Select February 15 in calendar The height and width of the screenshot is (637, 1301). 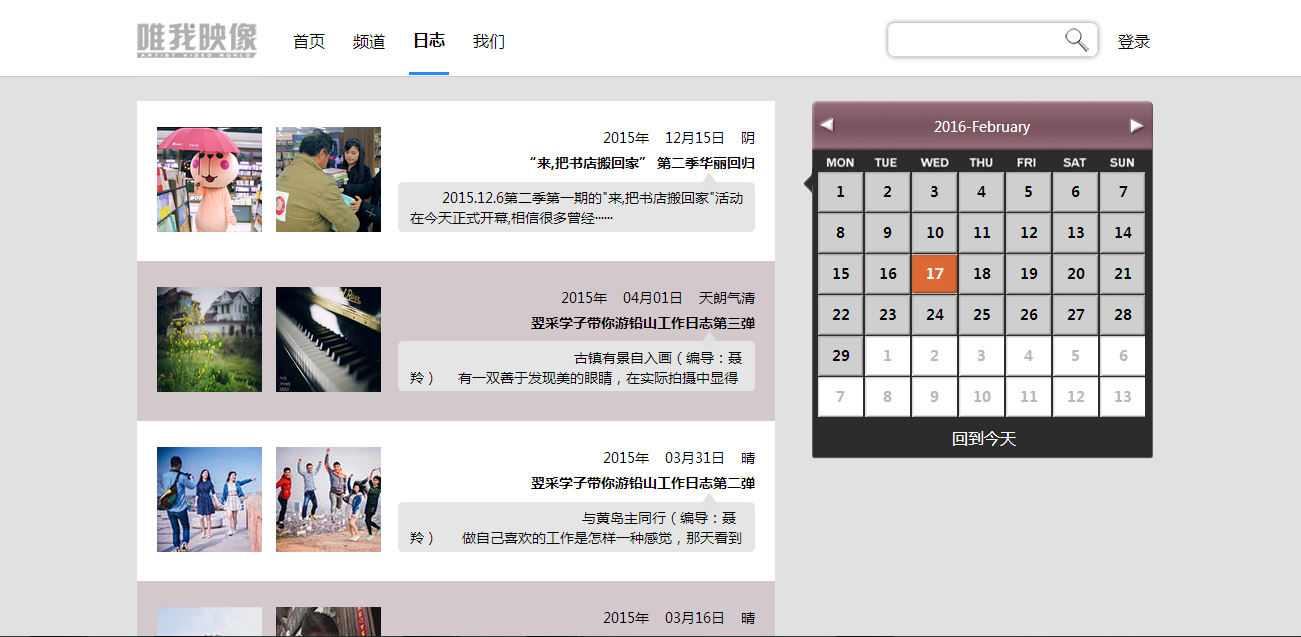click(841, 274)
